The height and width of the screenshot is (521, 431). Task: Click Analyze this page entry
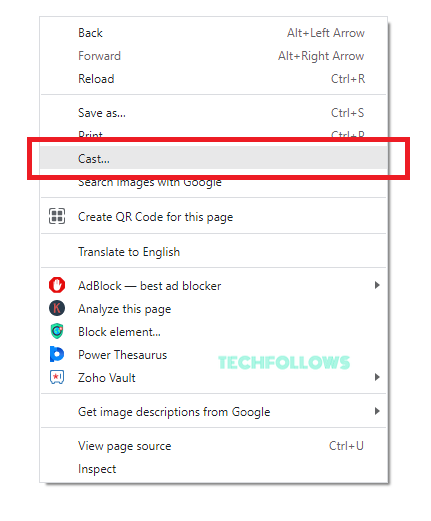pyautogui.click(x=214, y=309)
